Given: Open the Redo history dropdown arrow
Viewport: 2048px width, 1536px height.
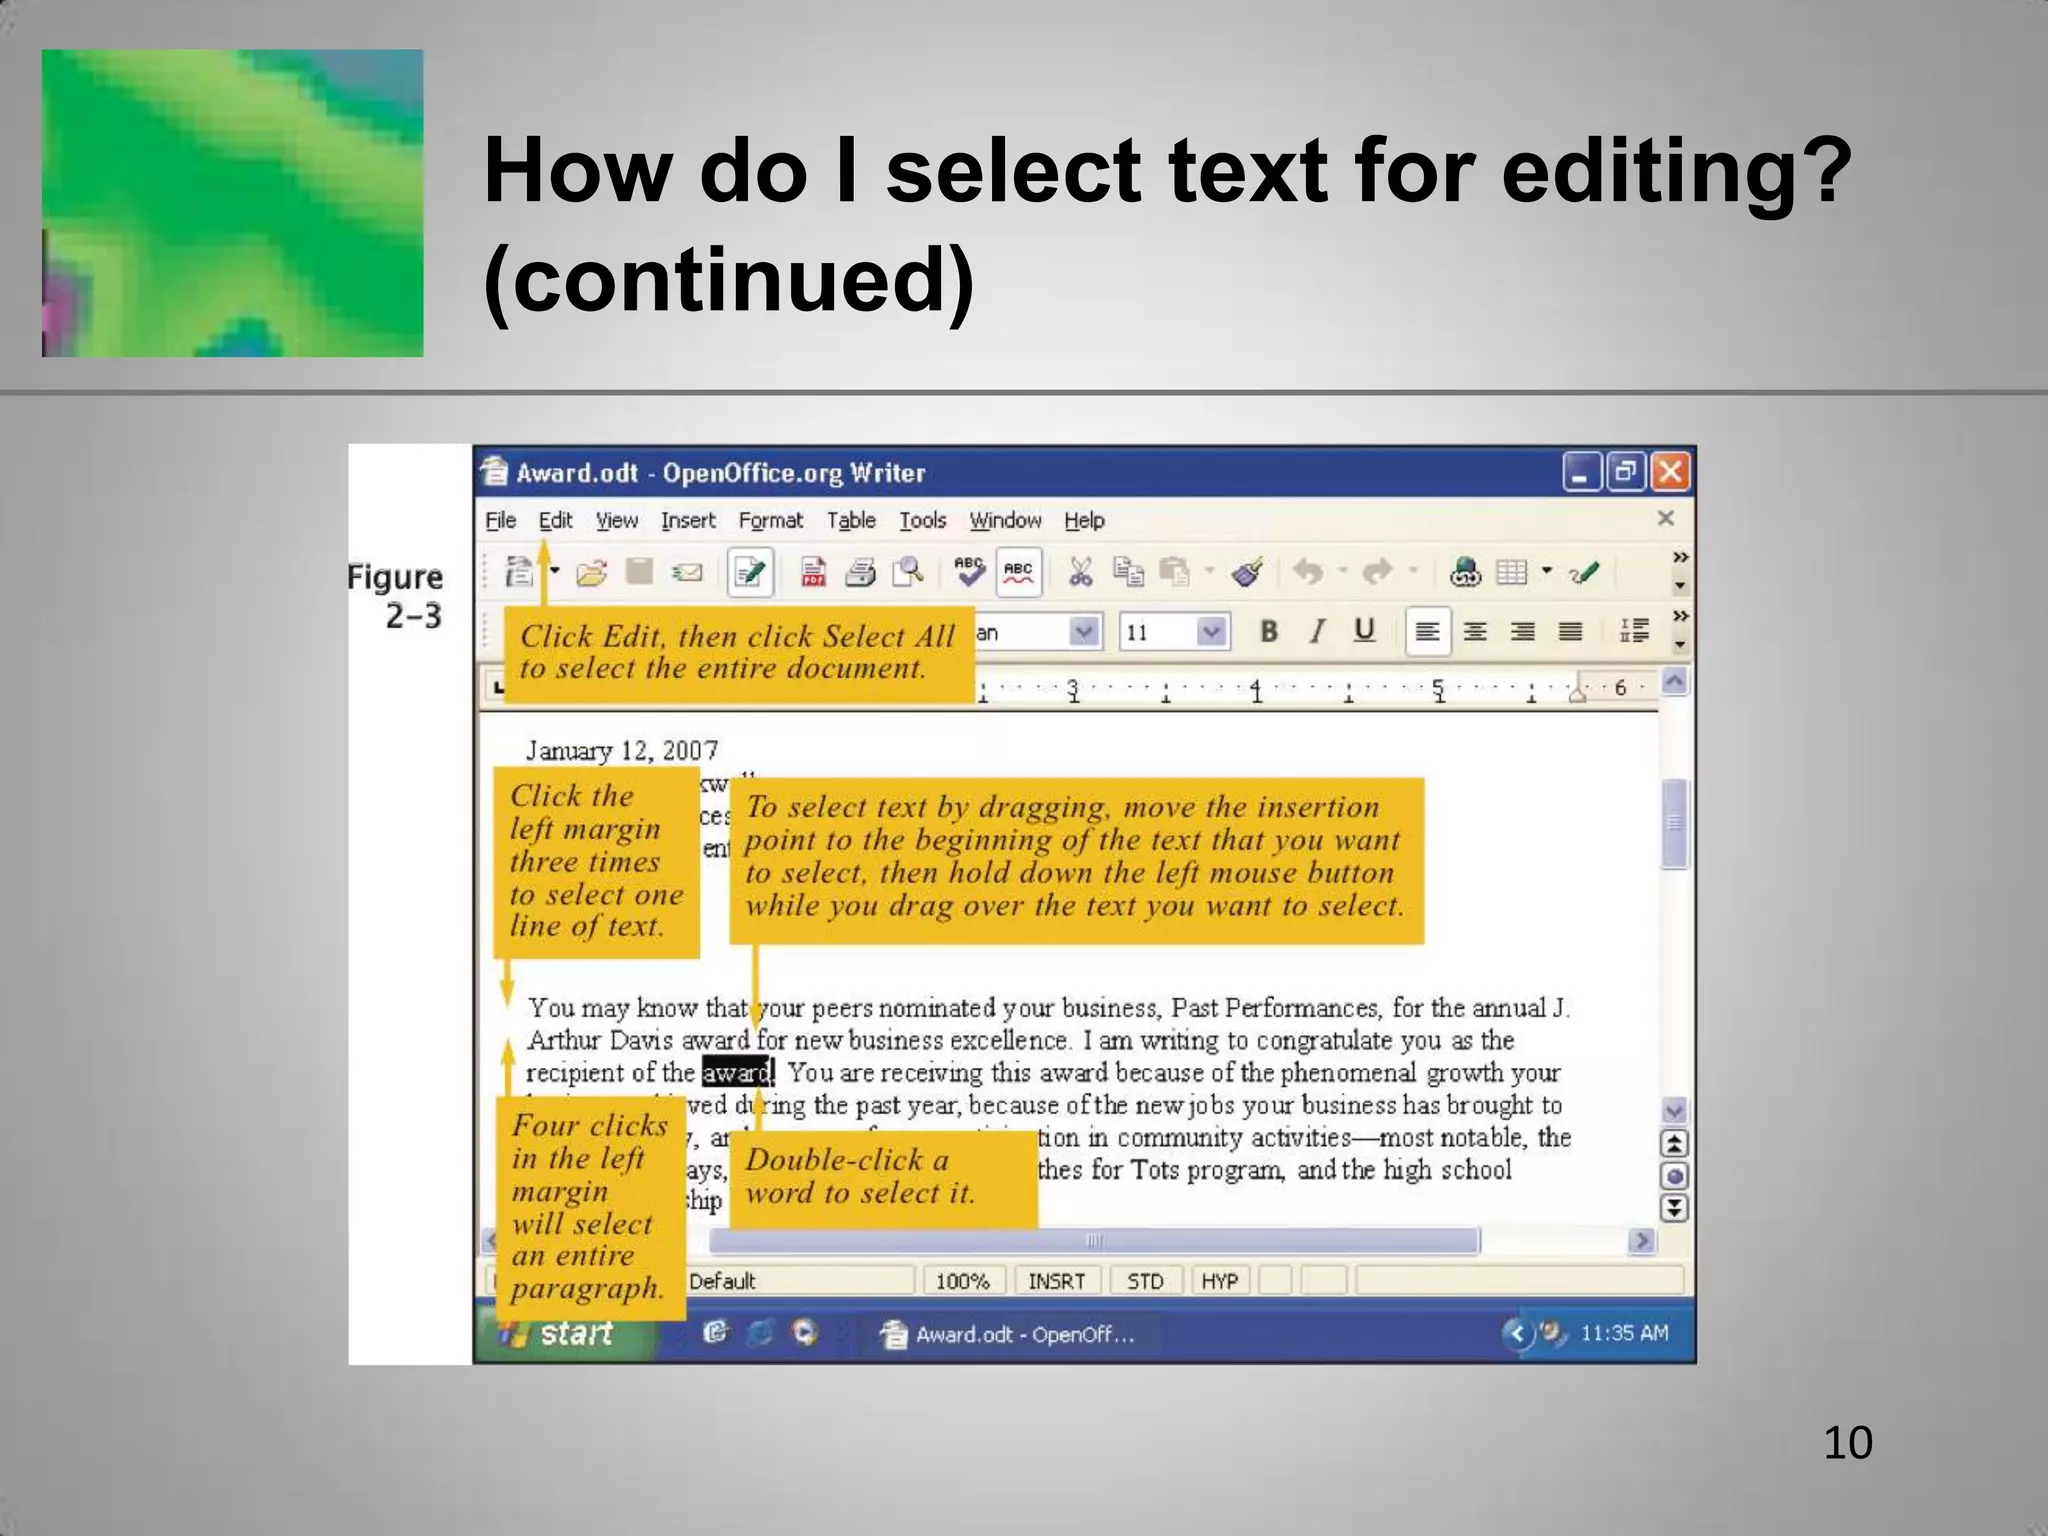Looking at the screenshot, I should (x=1413, y=572).
